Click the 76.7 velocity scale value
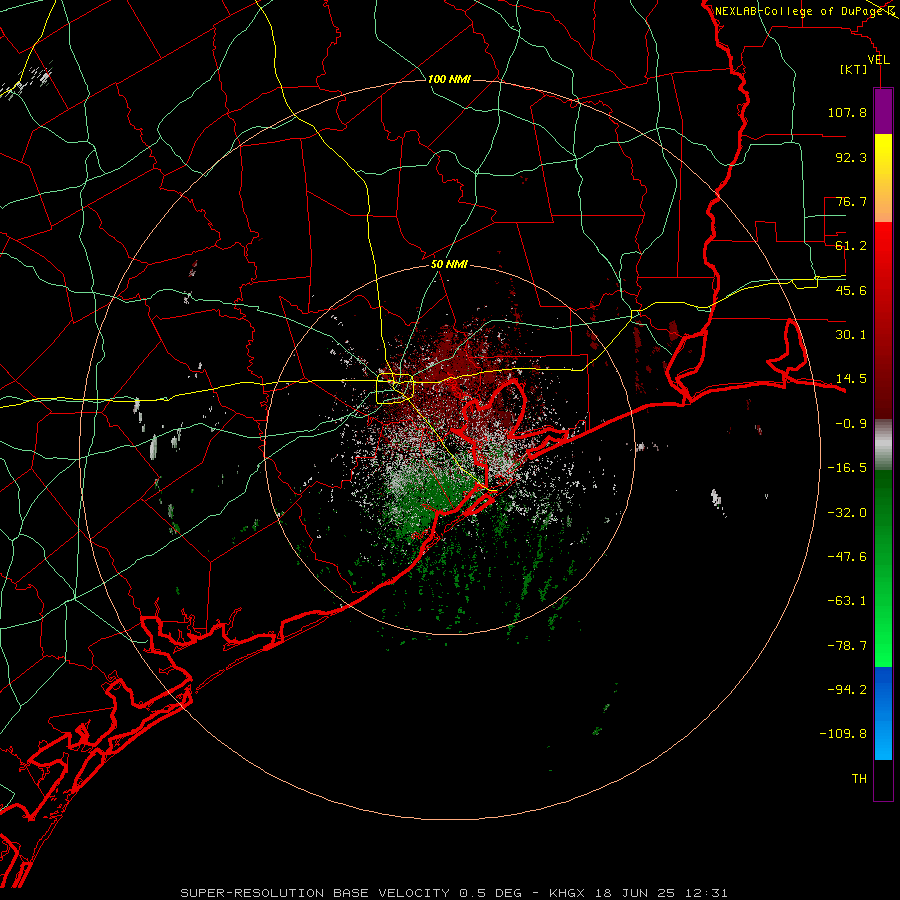The height and width of the screenshot is (900, 900). [851, 201]
